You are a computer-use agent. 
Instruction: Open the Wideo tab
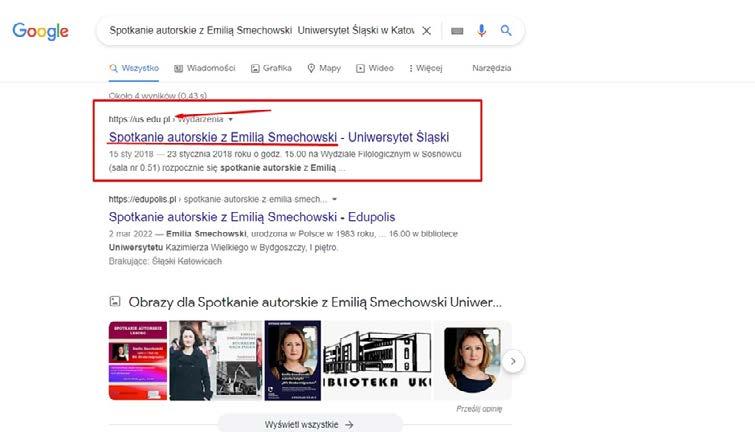[375, 68]
